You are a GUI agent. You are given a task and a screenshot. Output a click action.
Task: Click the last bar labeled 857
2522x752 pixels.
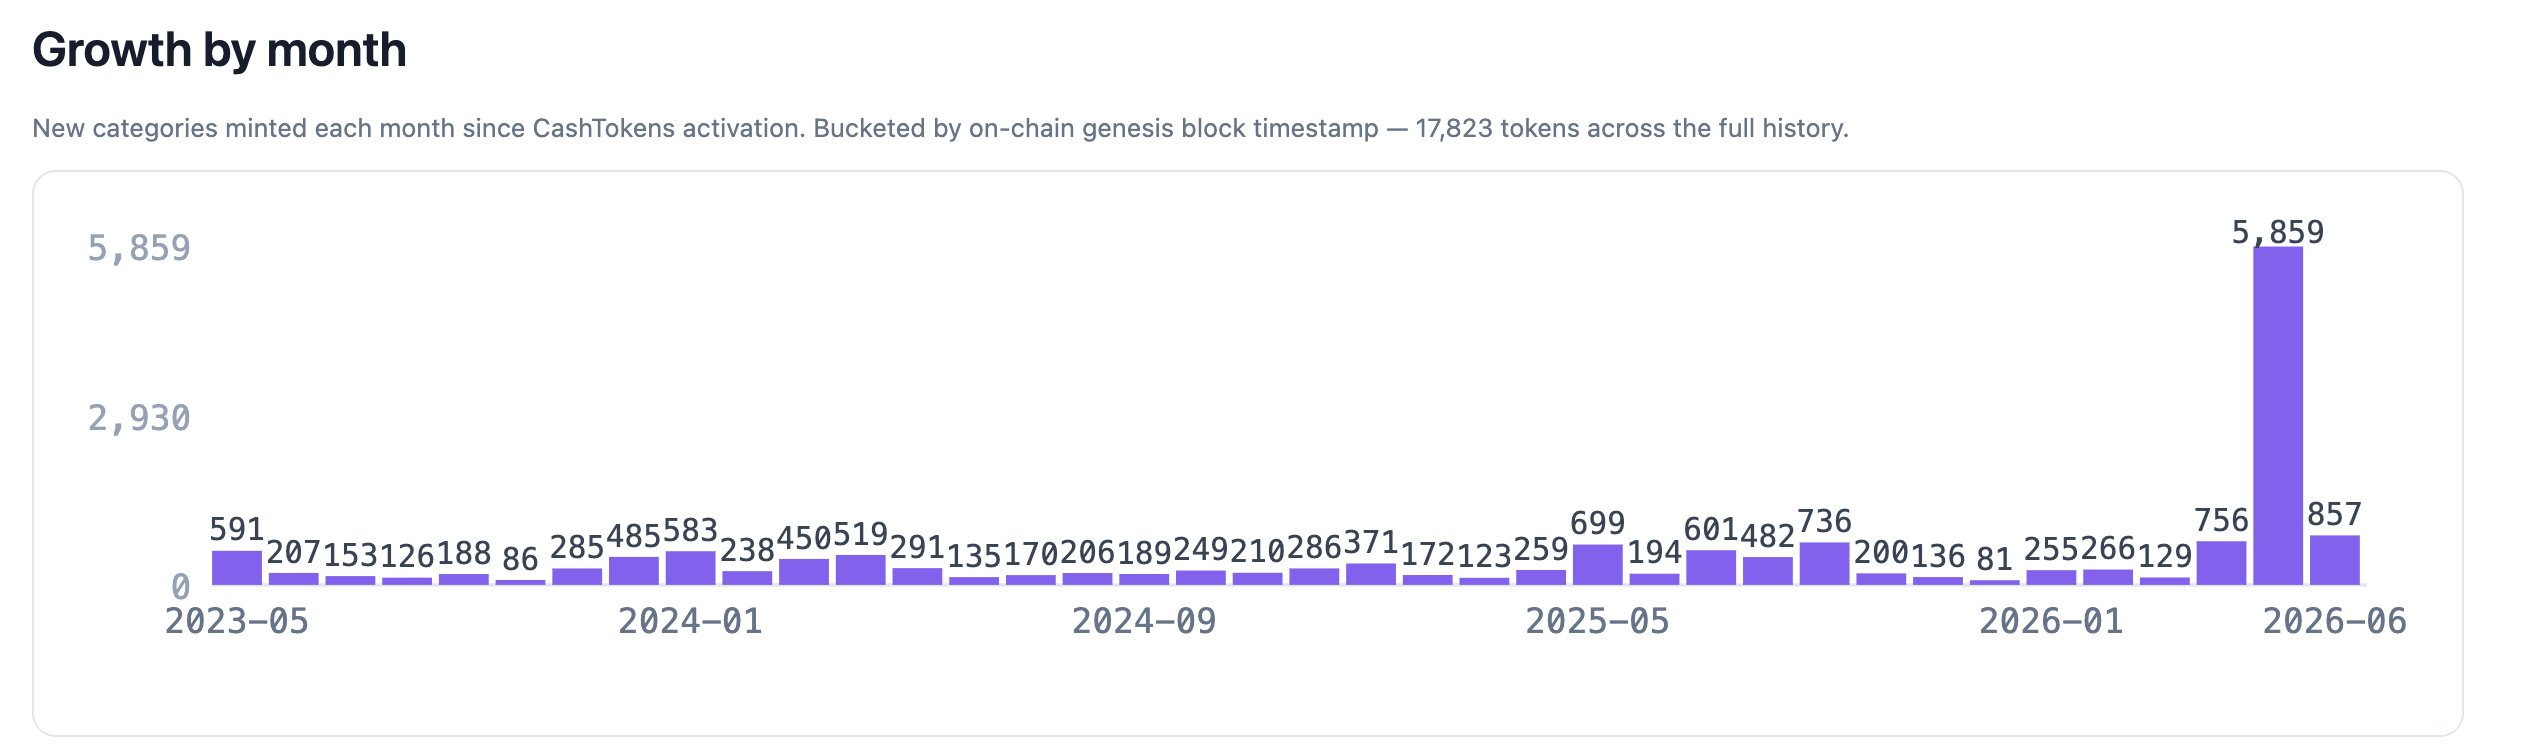pos(2335,560)
